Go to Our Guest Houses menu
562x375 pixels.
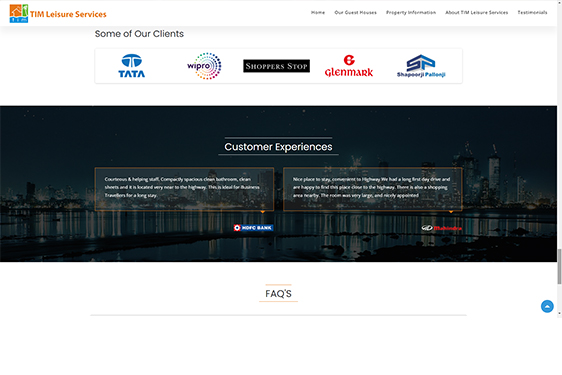pos(356,13)
